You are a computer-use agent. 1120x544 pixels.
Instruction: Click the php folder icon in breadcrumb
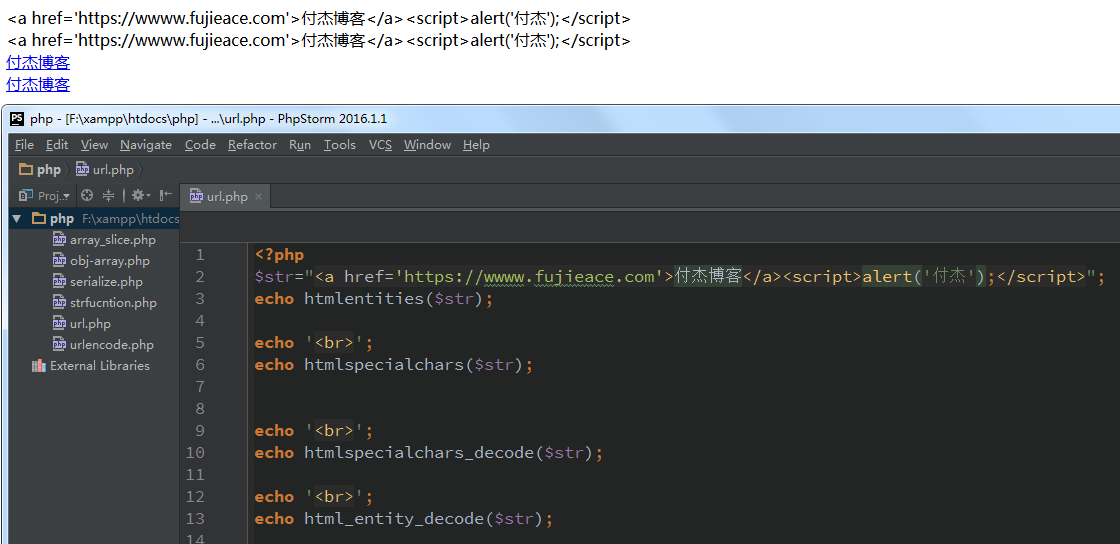tap(26, 170)
